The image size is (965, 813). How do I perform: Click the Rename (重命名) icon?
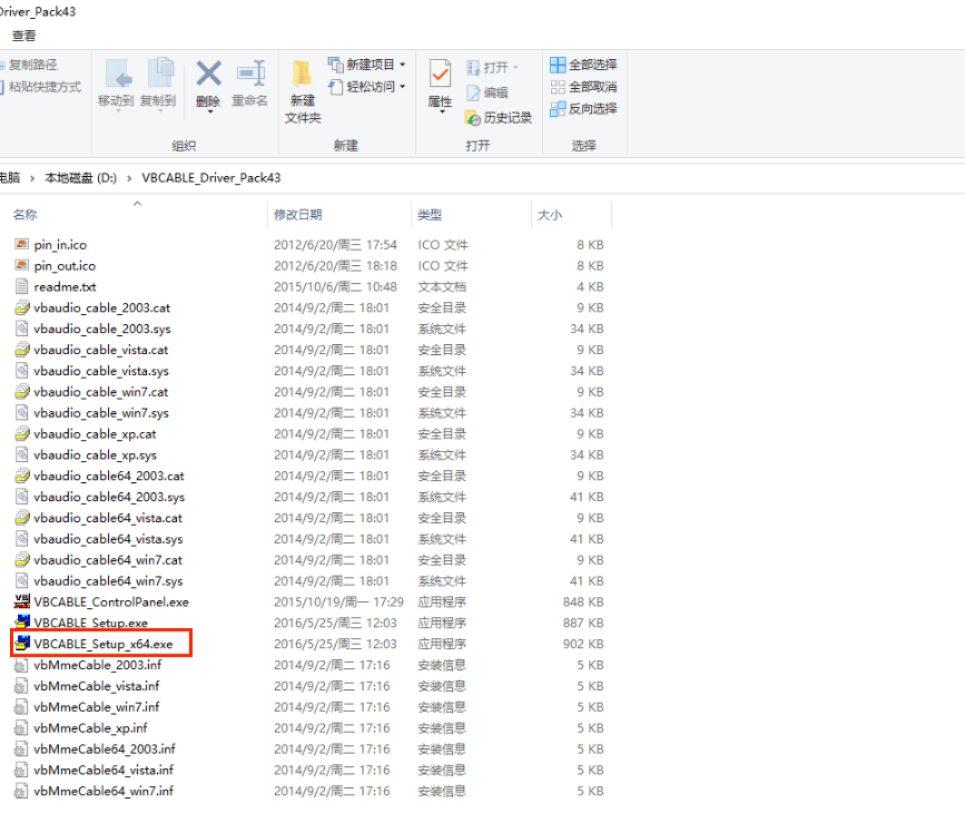click(250, 73)
